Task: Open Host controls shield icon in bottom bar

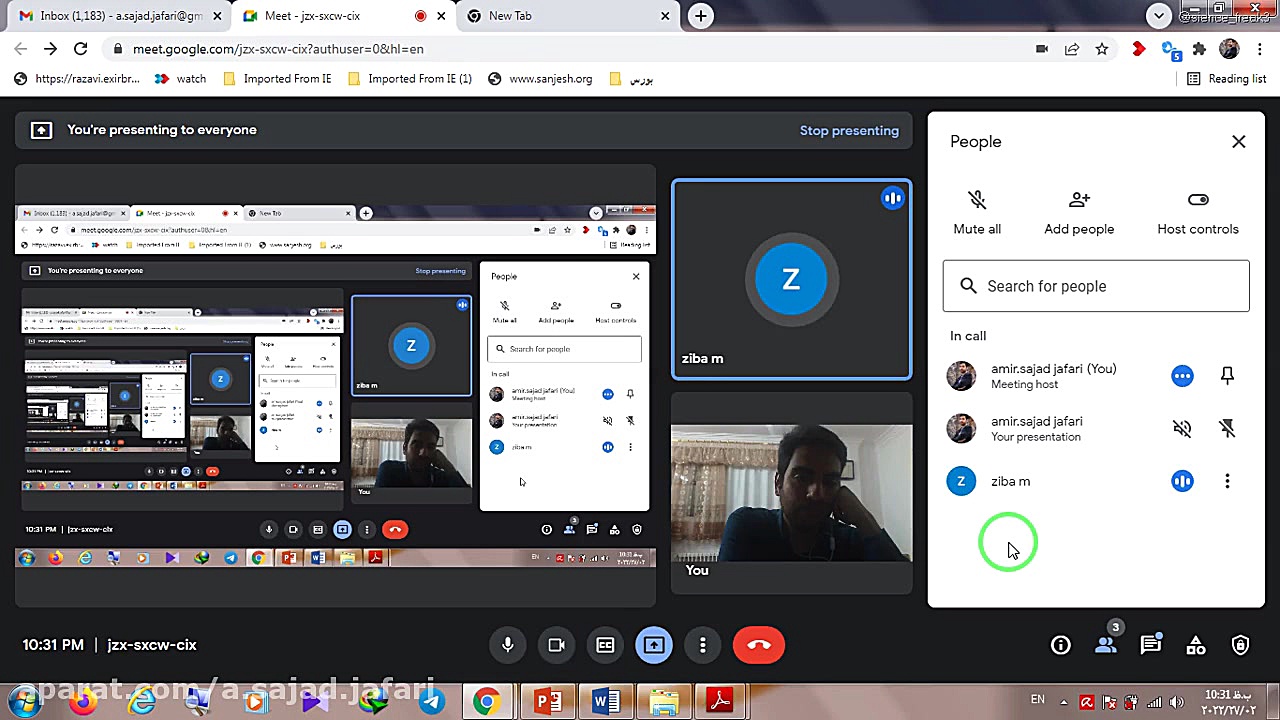Action: [x=1240, y=645]
